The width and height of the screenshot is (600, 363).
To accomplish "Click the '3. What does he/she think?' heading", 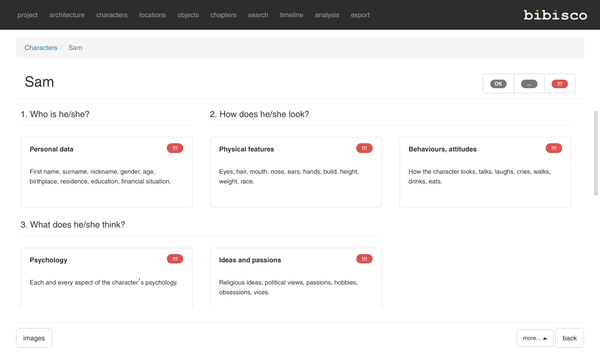I will [73, 225].
